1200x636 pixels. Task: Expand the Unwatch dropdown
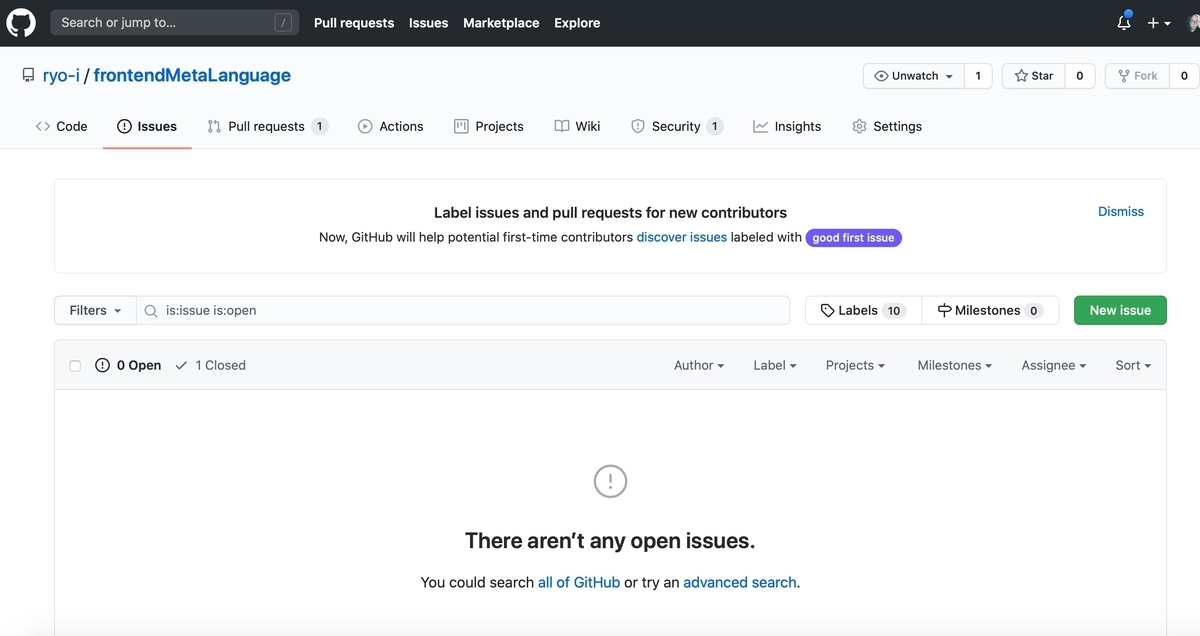[x=913, y=76]
